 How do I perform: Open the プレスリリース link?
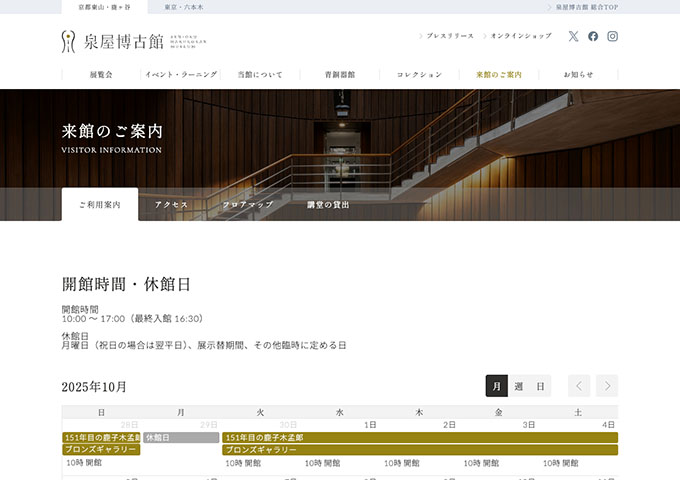[449, 36]
